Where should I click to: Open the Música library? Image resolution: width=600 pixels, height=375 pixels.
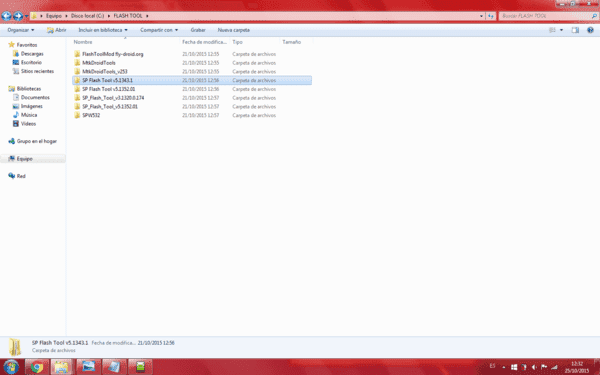tap(29, 115)
